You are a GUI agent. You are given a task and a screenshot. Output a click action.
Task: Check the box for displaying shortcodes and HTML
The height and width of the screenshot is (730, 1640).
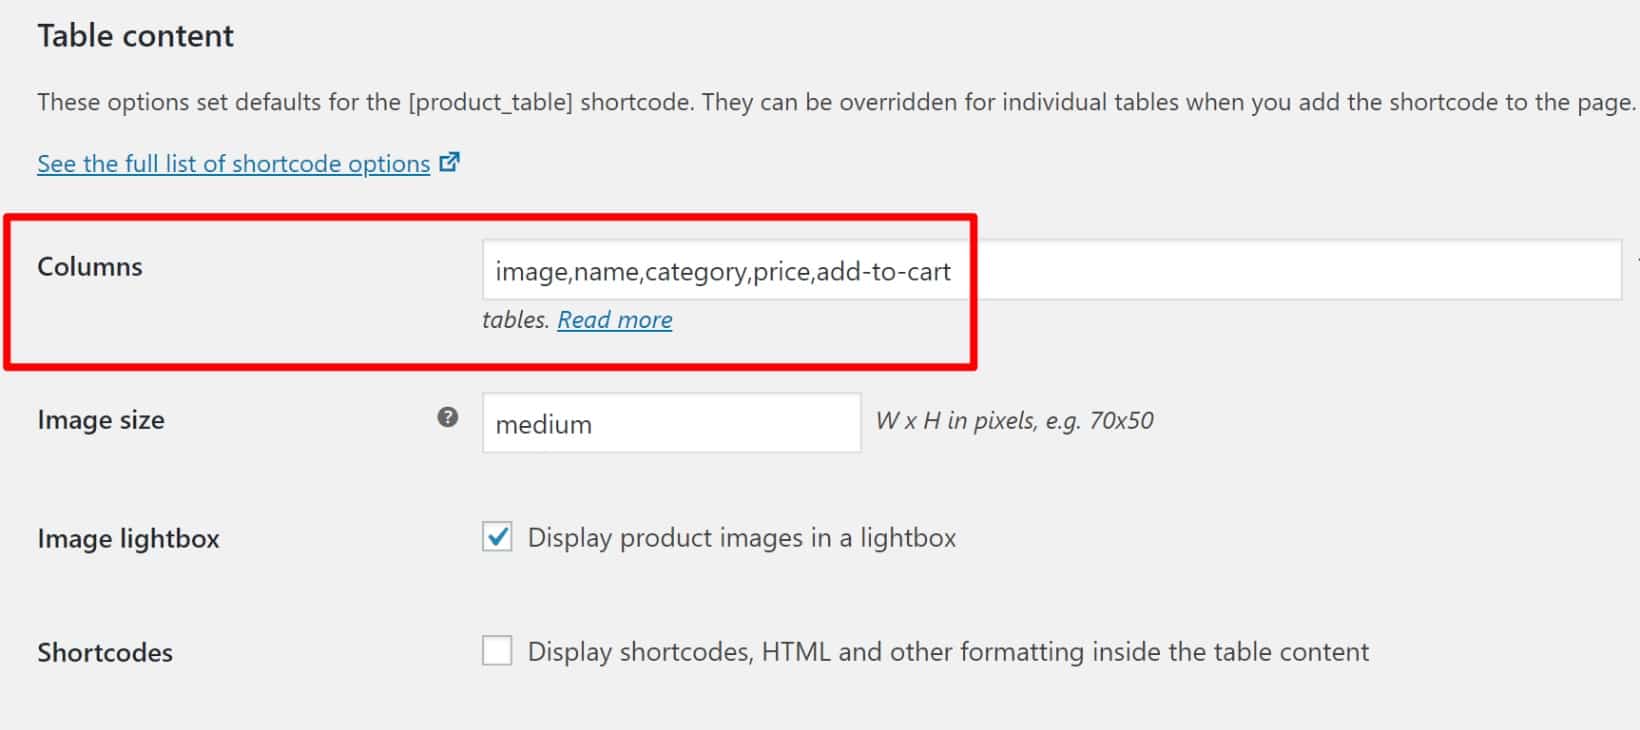pyautogui.click(x=497, y=650)
